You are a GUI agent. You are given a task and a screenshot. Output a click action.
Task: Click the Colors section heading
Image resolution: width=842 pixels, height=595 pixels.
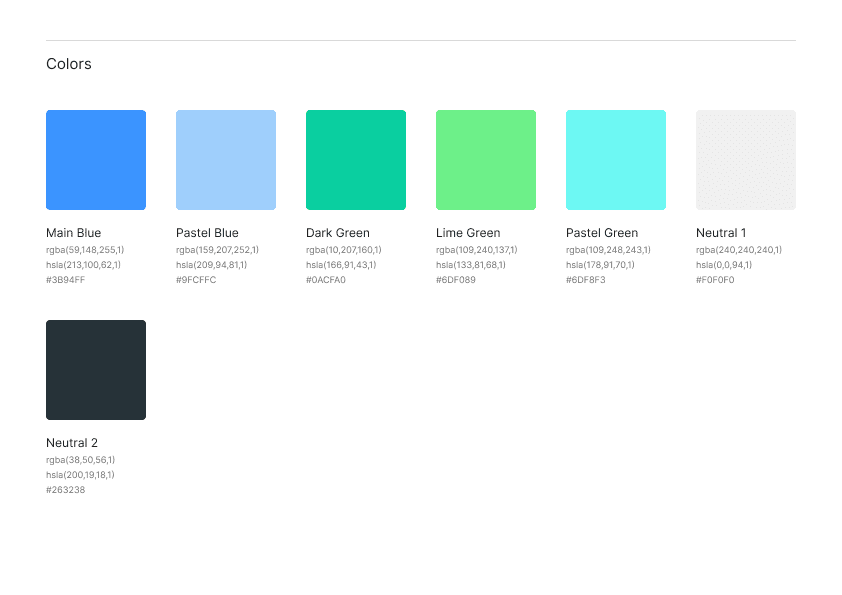pyautogui.click(x=69, y=64)
